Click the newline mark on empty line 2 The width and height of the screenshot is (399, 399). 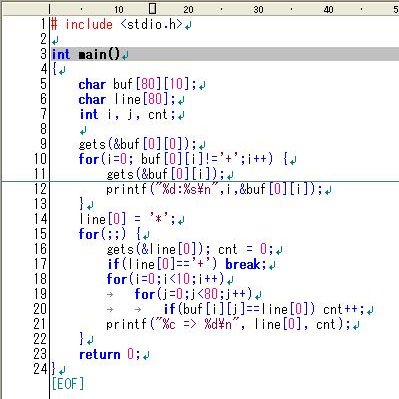55,41
